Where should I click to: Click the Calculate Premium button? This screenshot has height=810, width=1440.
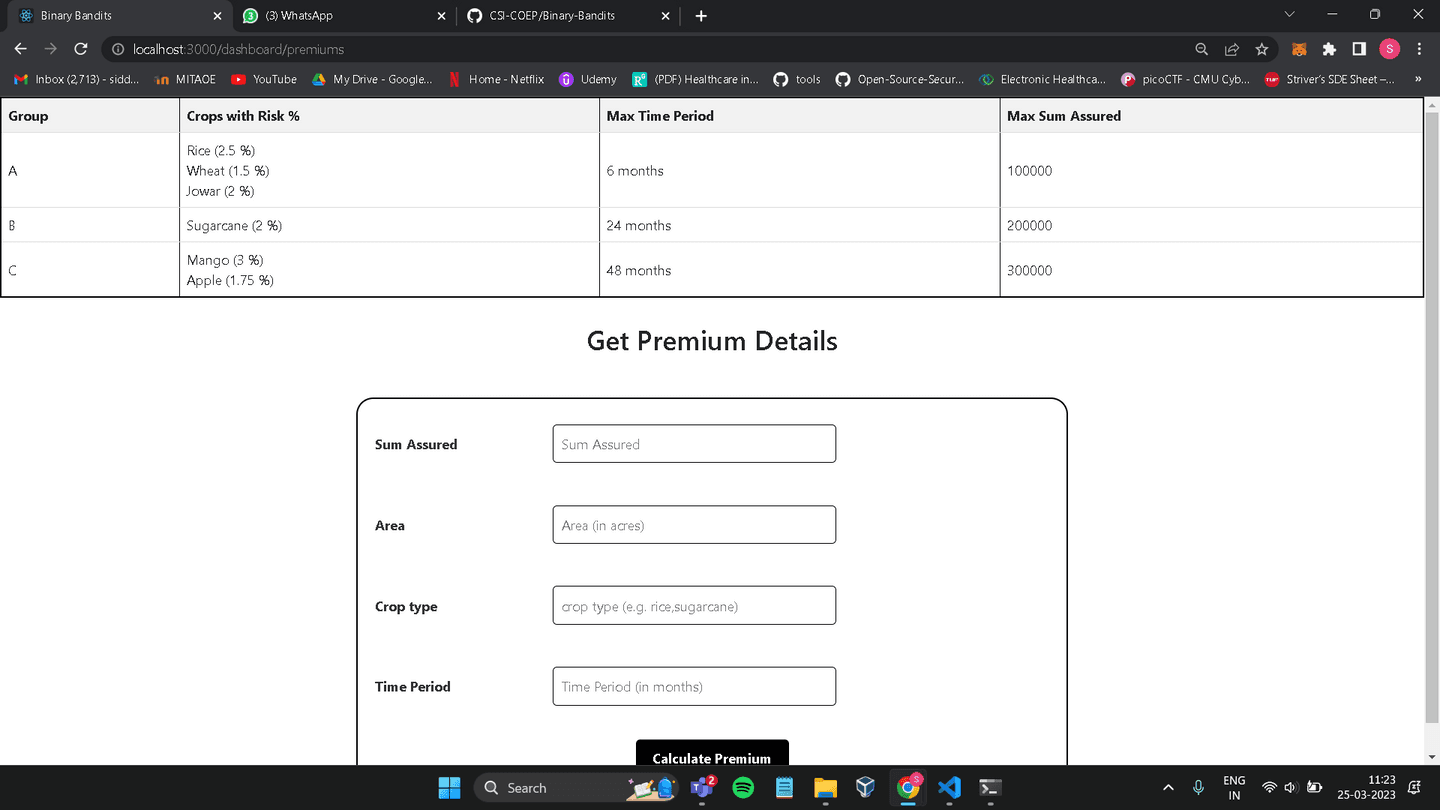(x=712, y=754)
